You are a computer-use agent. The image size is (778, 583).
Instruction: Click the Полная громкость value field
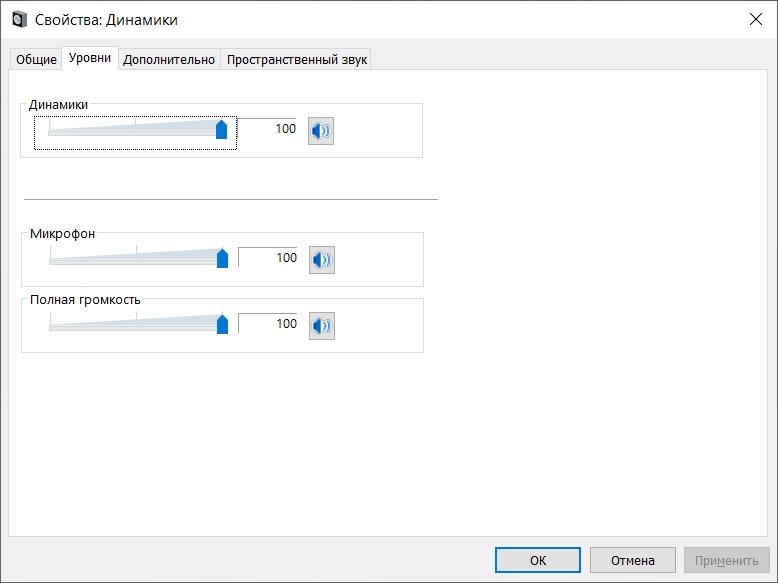268,324
